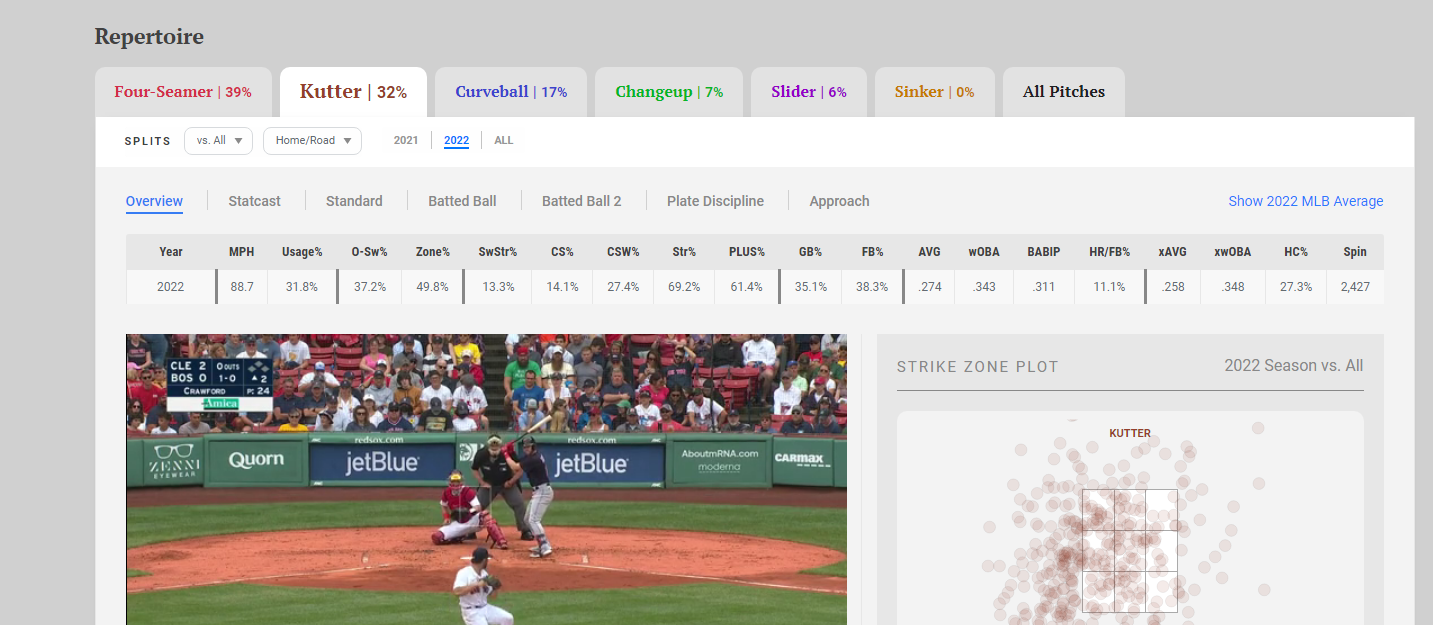The height and width of the screenshot is (625, 1433).
Task: Click the xwOBA column header
Action: click(x=1233, y=252)
